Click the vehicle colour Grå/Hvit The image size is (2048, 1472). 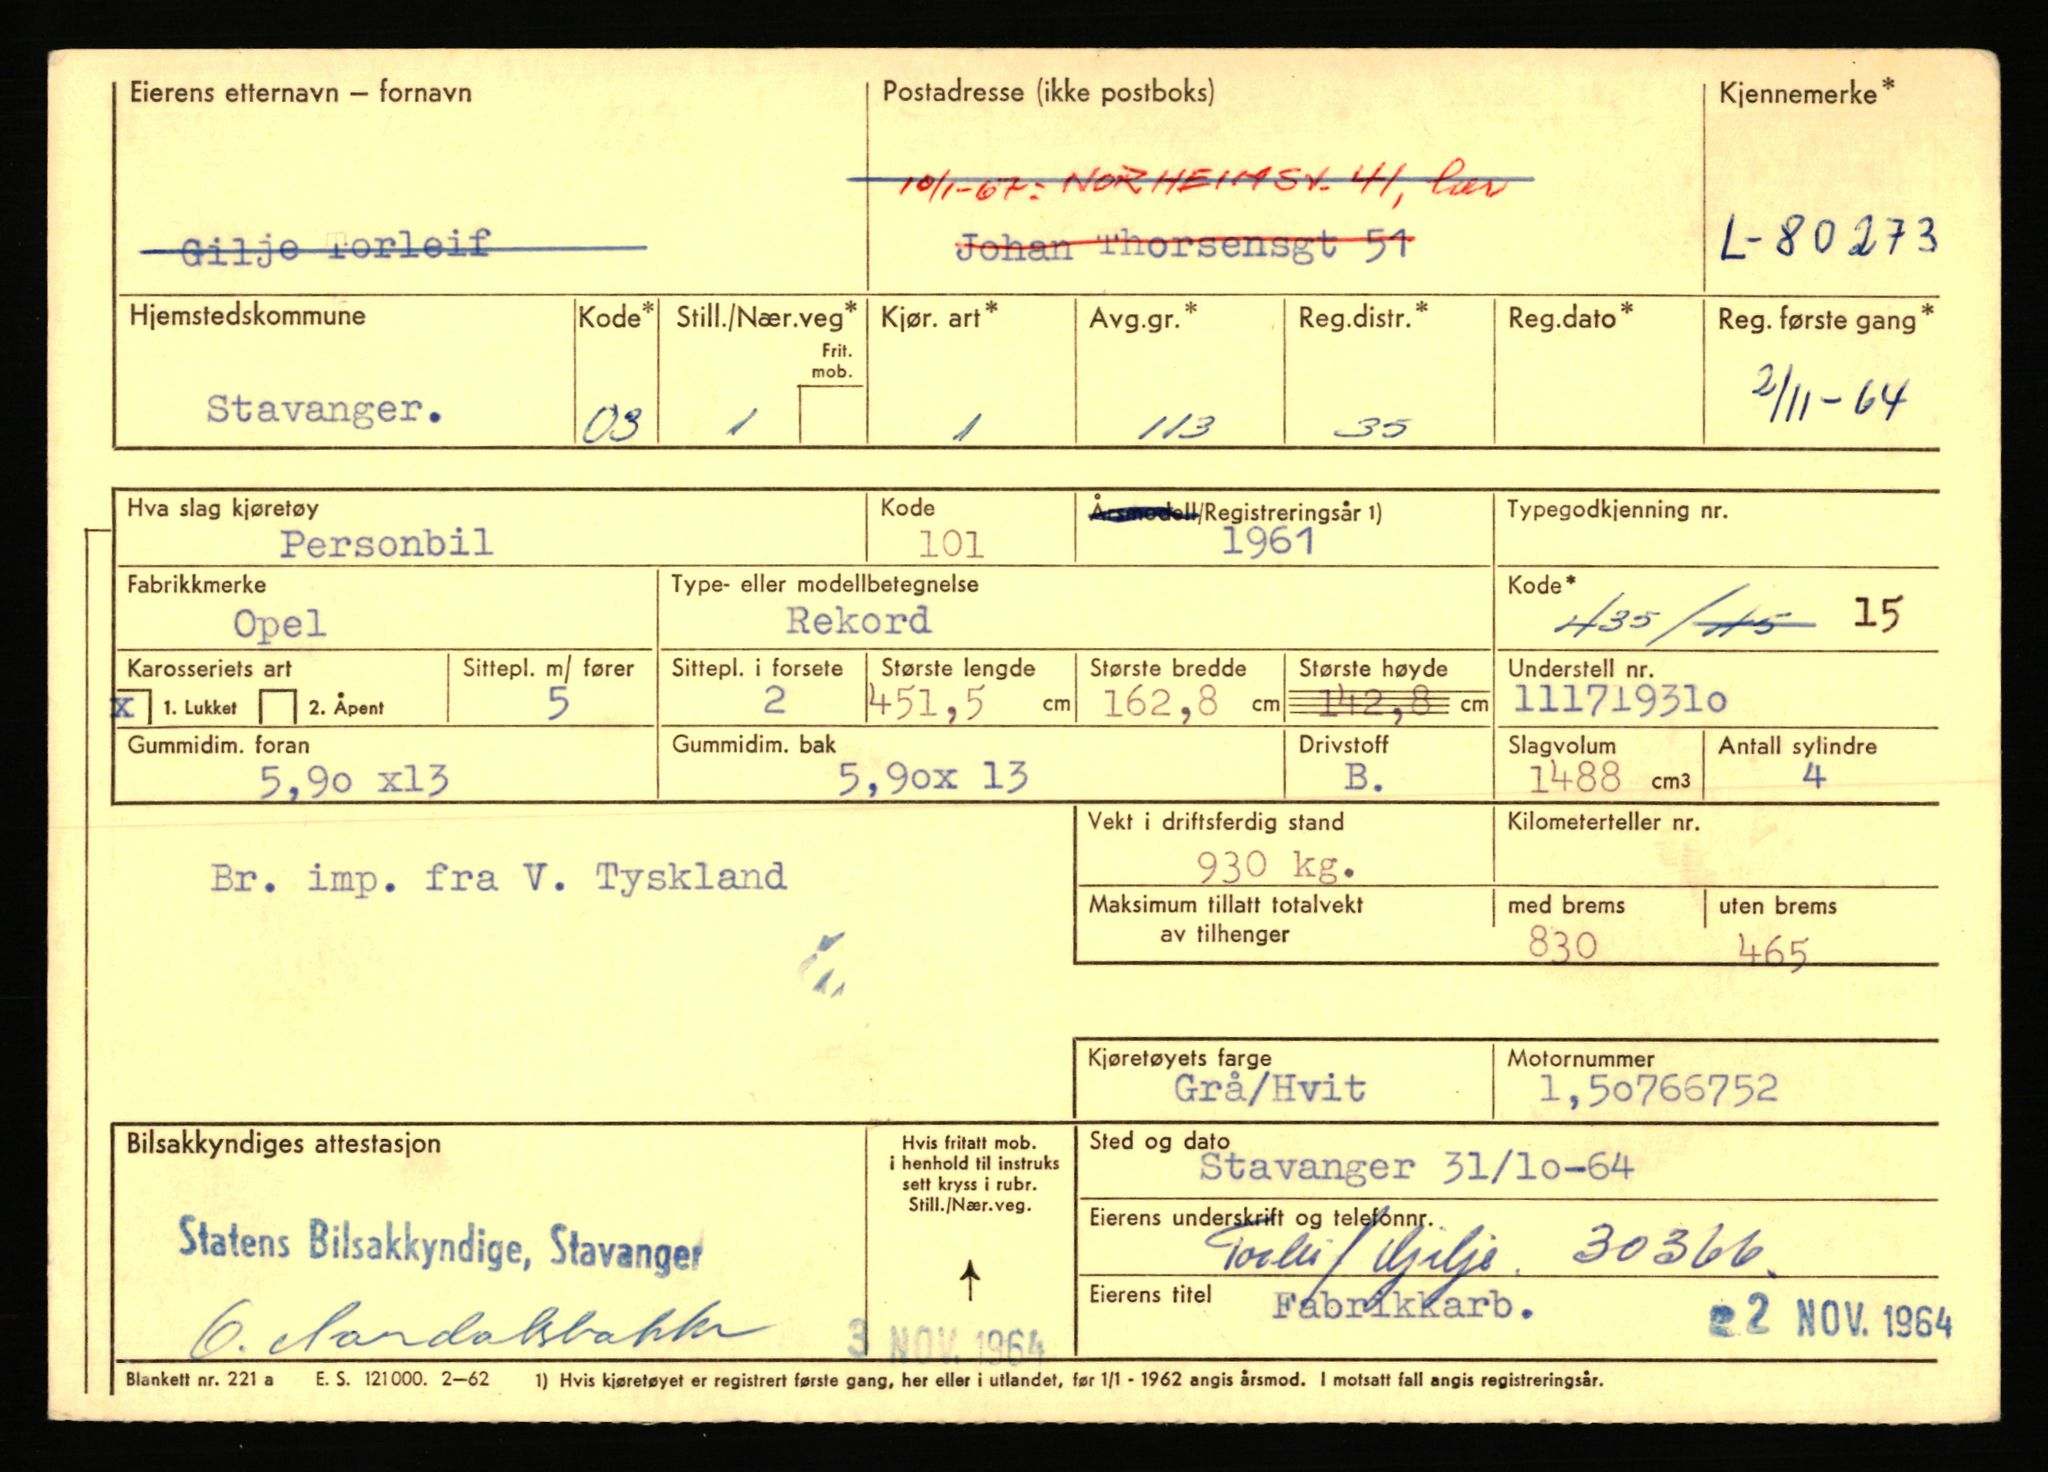point(1270,1088)
